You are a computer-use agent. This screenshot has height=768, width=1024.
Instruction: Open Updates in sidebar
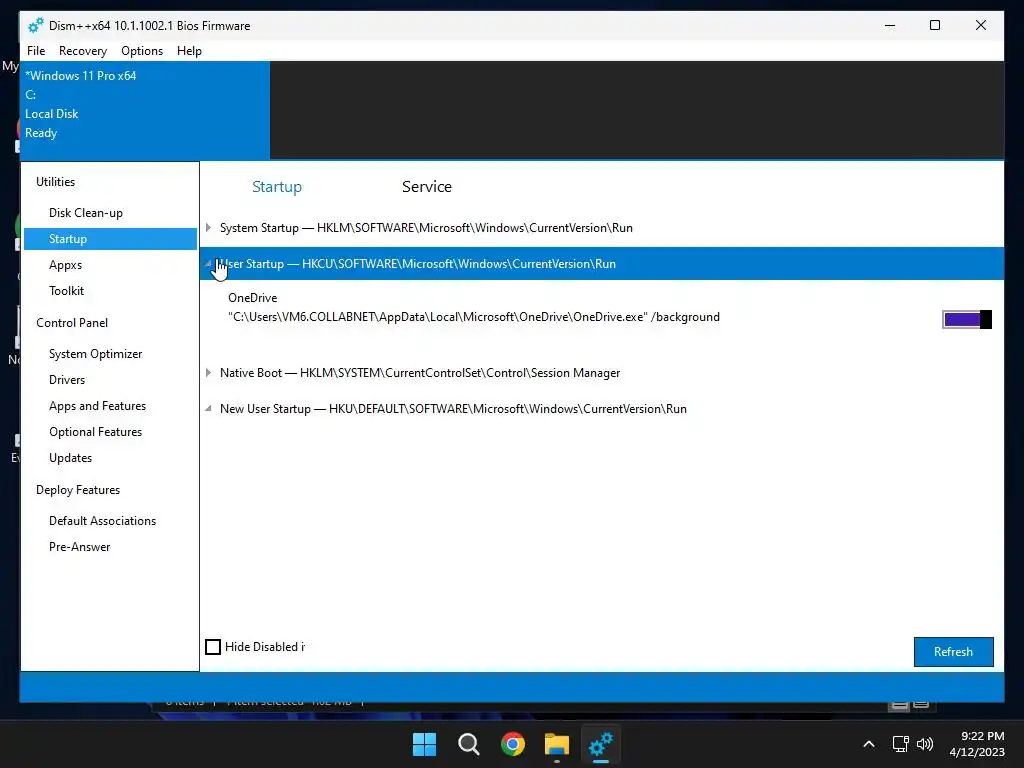(x=71, y=458)
